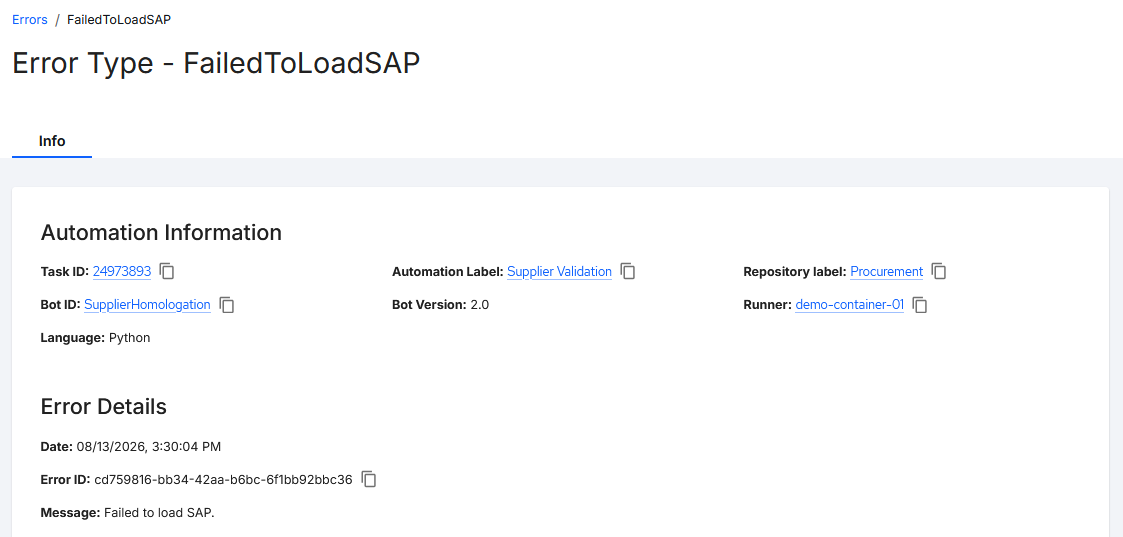The image size is (1123, 537).
Task: Copy the Automation Label value
Action: [628, 271]
